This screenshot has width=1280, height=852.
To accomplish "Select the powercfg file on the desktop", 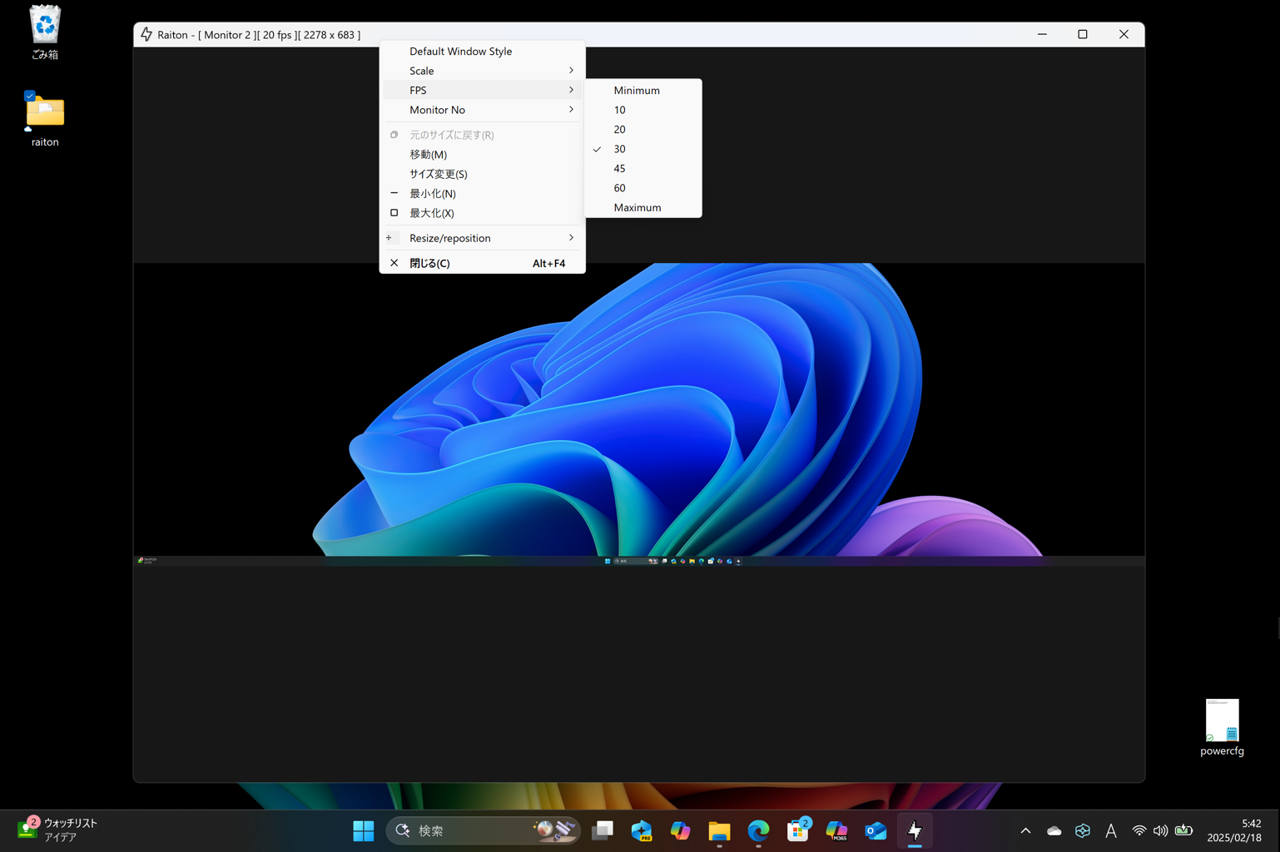I will point(1222,727).
